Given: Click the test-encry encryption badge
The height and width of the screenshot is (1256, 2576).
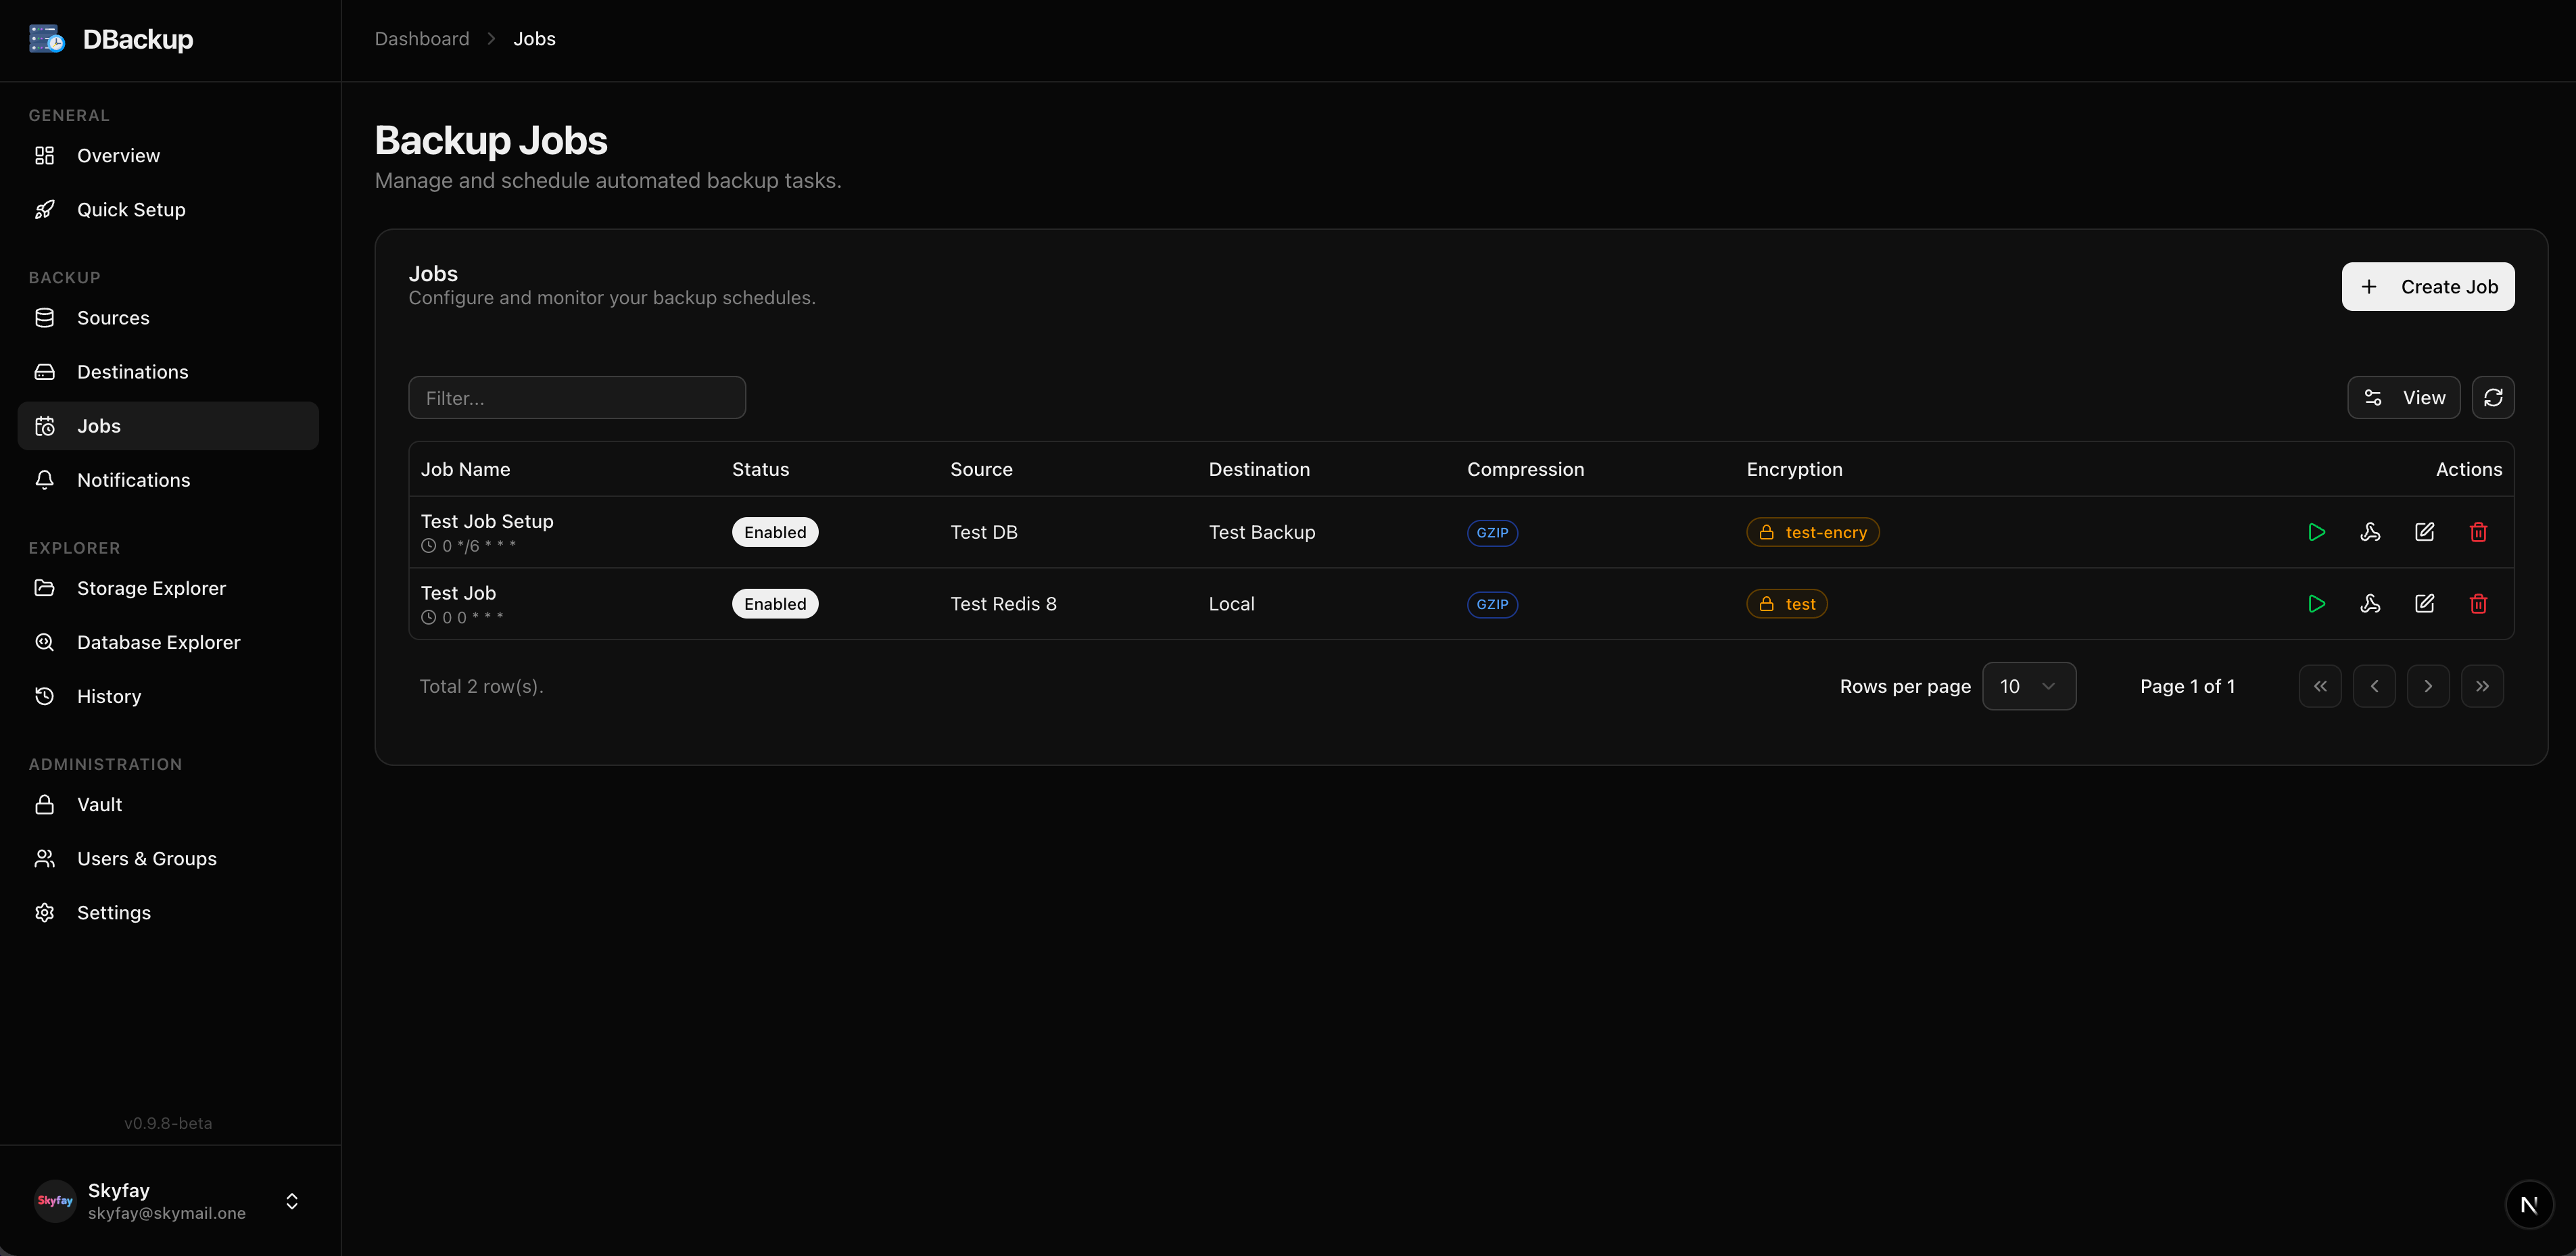Looking at the screenshot, I should click(x=1812, y=532).
